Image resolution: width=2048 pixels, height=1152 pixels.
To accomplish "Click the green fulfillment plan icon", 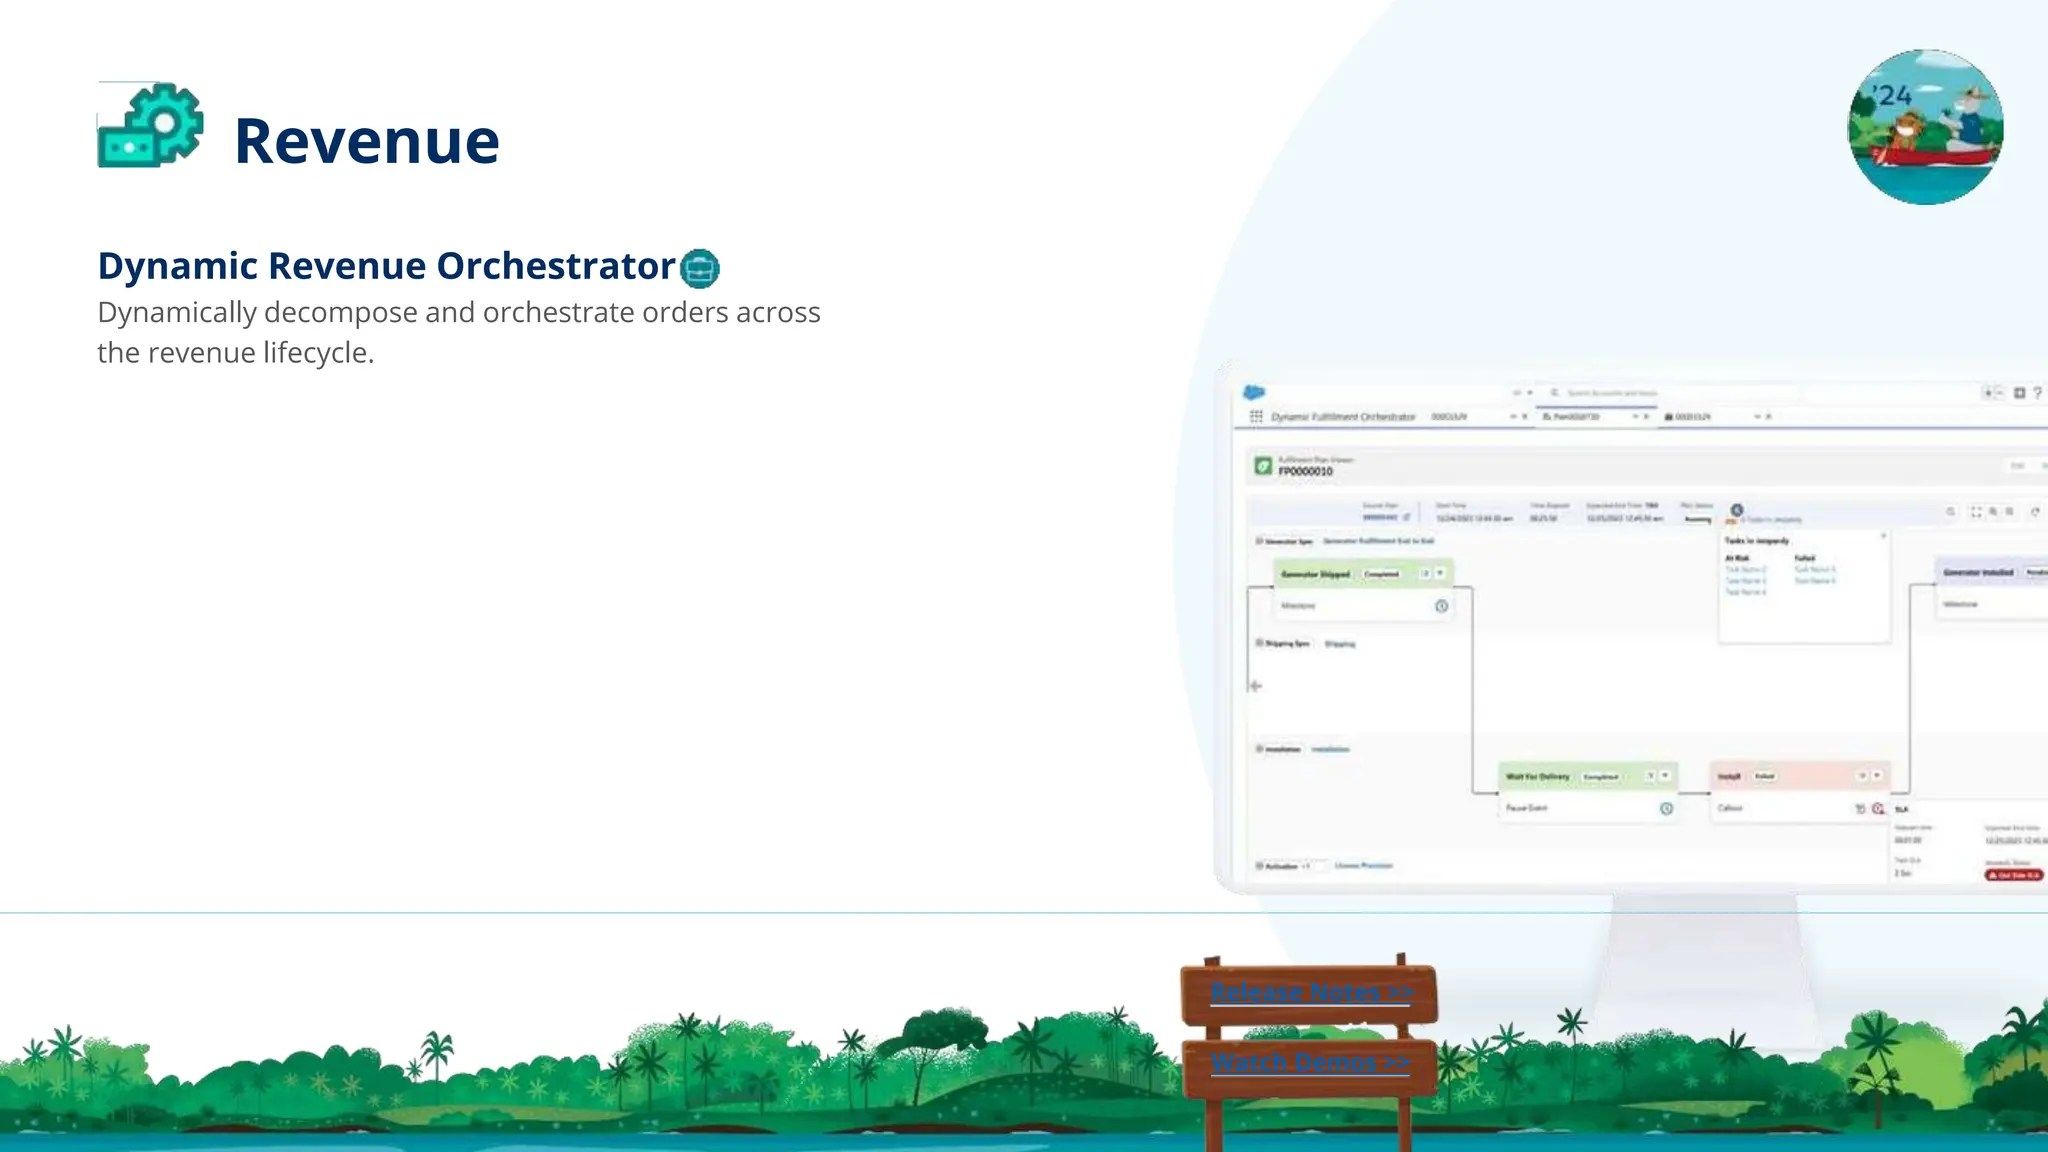I will point(1263,466).
